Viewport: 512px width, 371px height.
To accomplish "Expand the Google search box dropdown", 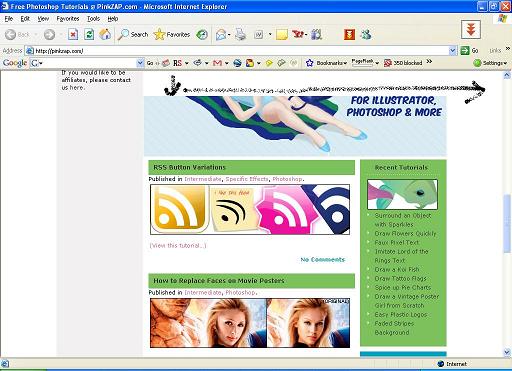I will tap(140, 63).
